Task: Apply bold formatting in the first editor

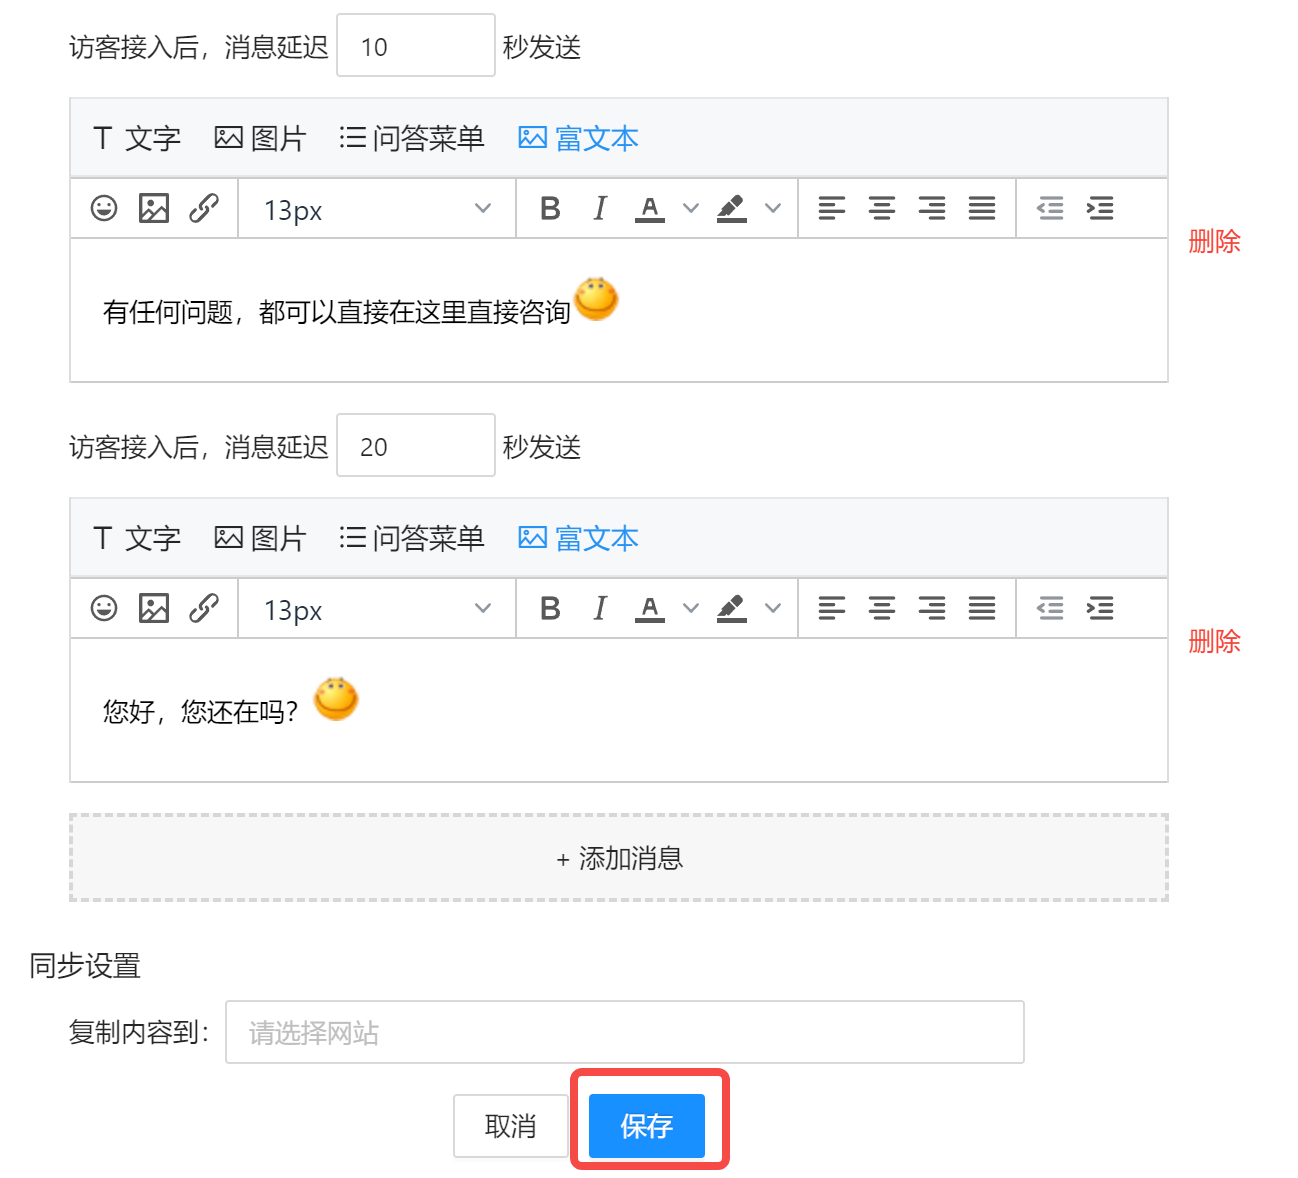Action: click(549, 208)
